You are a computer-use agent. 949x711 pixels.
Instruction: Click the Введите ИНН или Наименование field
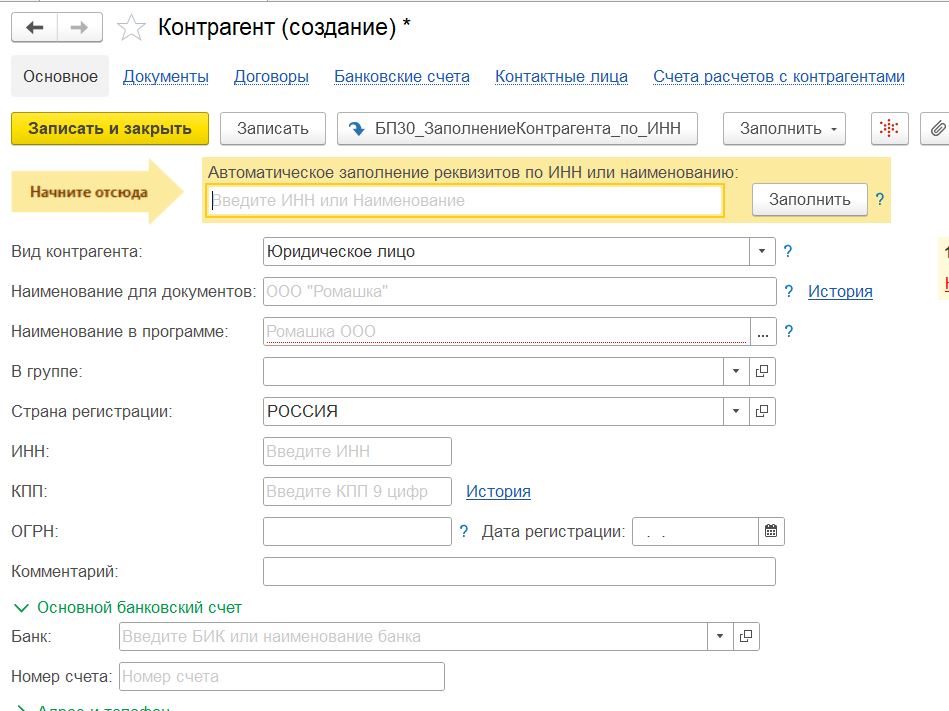click(465, 200)
